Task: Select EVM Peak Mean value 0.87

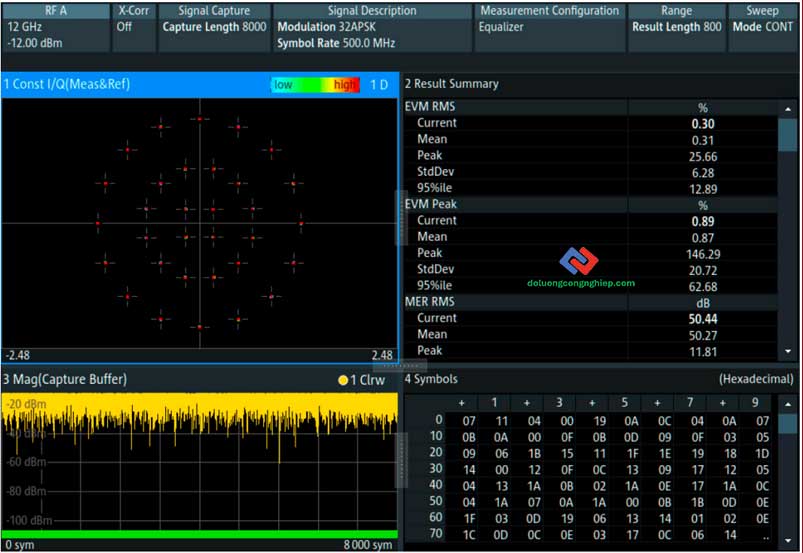Action: (x=703, y=238)
